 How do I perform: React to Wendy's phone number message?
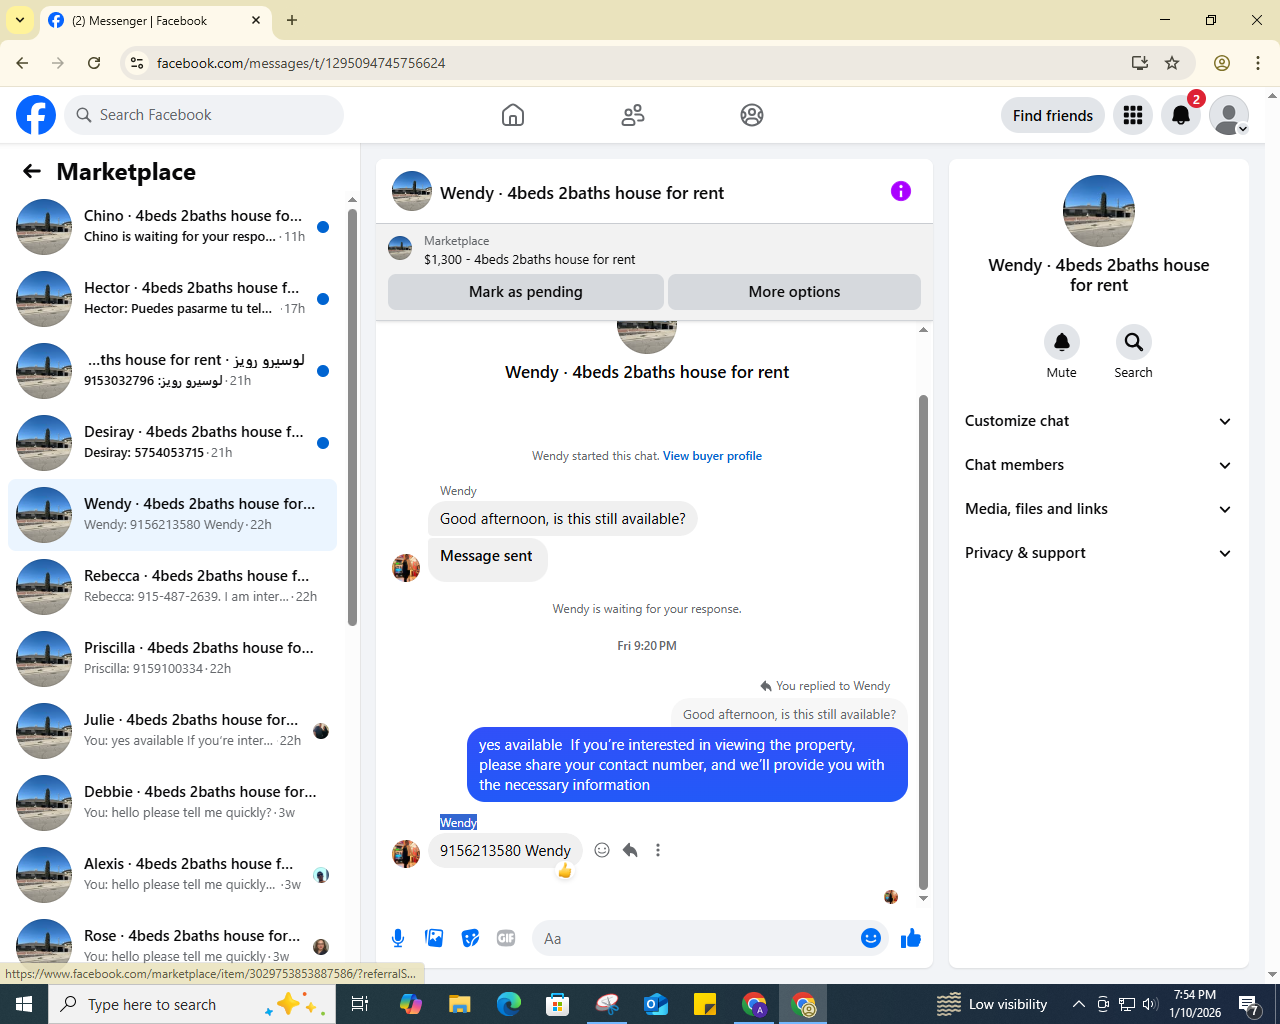[x=602, y=850]
